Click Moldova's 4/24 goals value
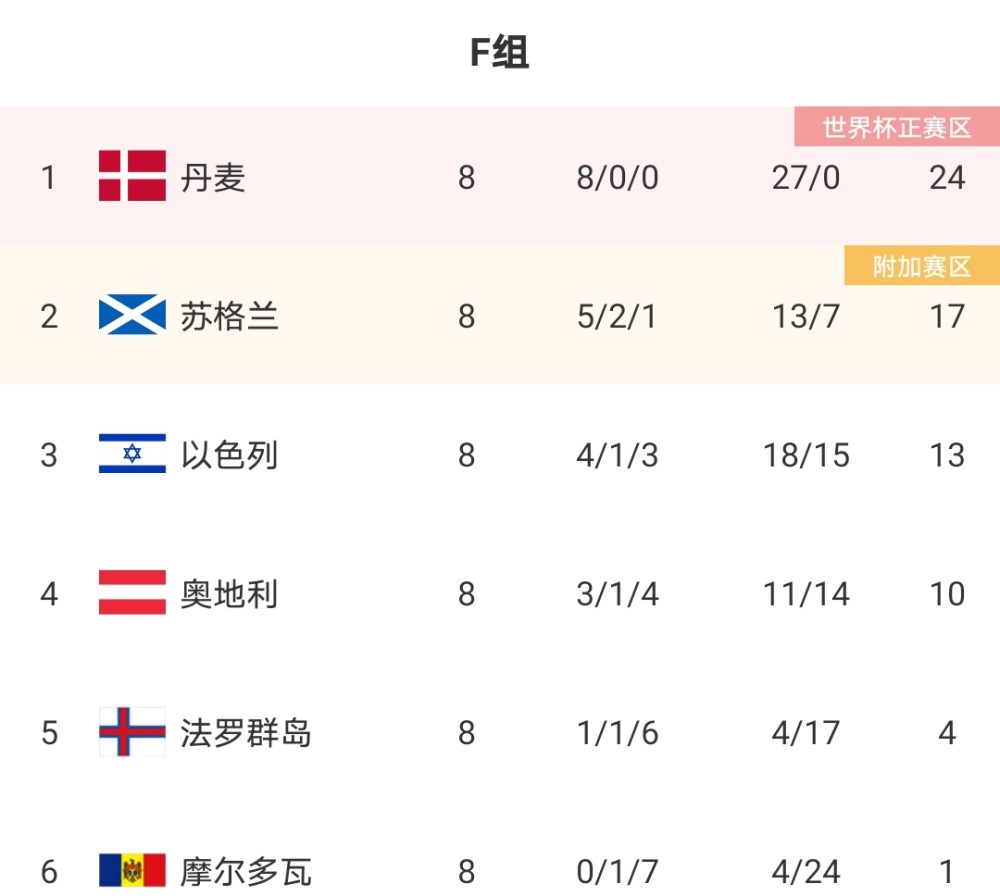The image size is (1000, 896). tap(805, 872)
